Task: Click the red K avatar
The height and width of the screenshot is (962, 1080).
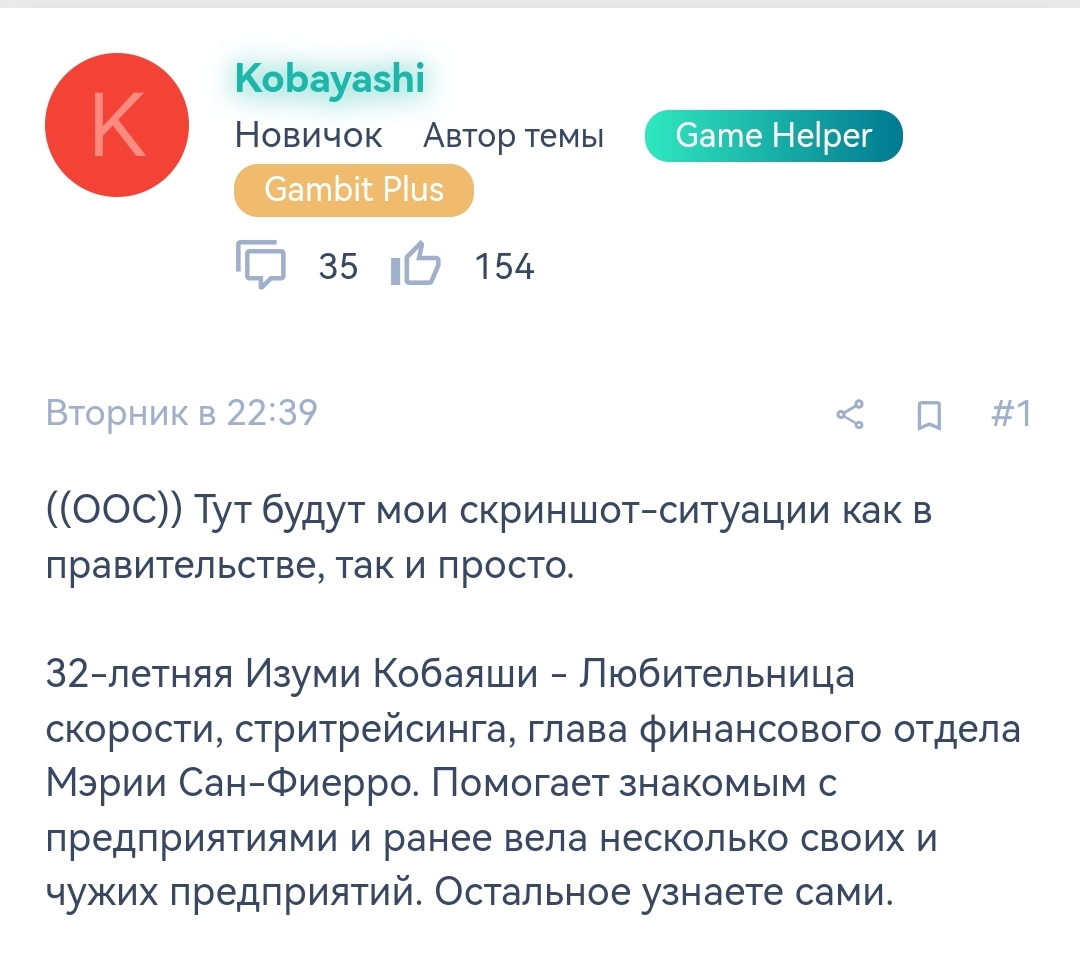Action: coord(117,125)
